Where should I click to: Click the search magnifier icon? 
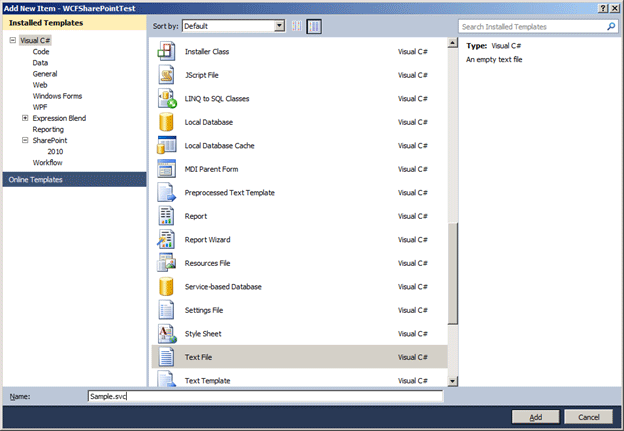coord(611,27)
